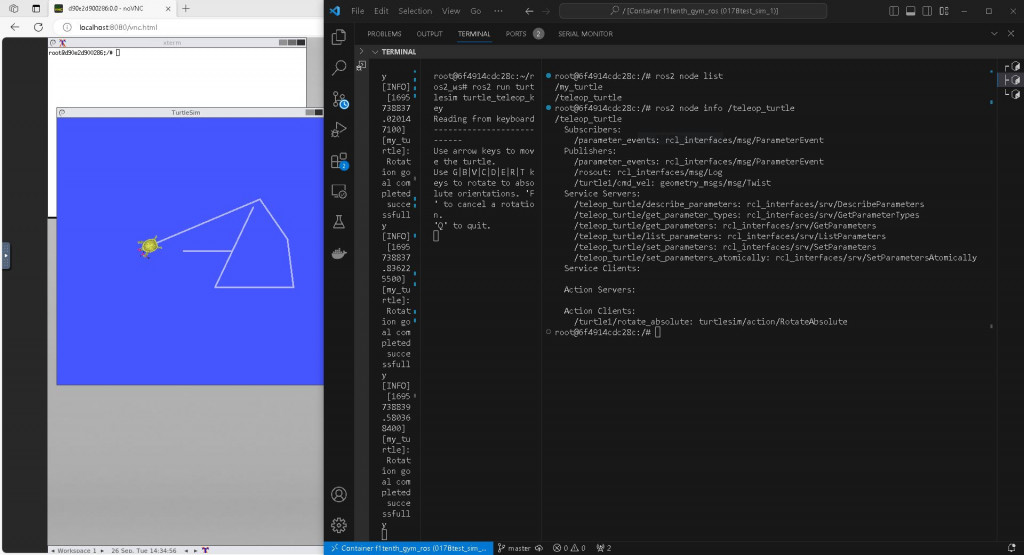The width and height of the screenshot is (1024, 555).
Task: Click the master branch in status bar
Action: click(514, 548)
